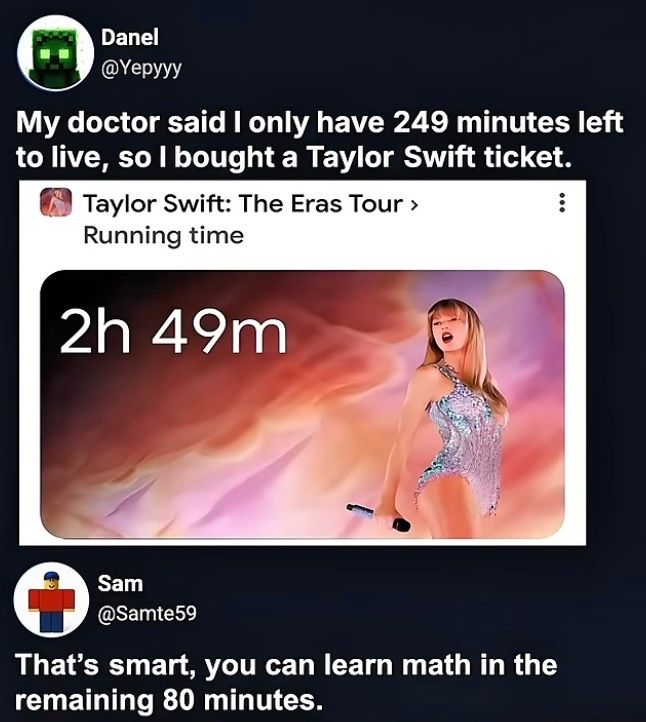Open Danel's tweet about the doctor

[320, 140]
